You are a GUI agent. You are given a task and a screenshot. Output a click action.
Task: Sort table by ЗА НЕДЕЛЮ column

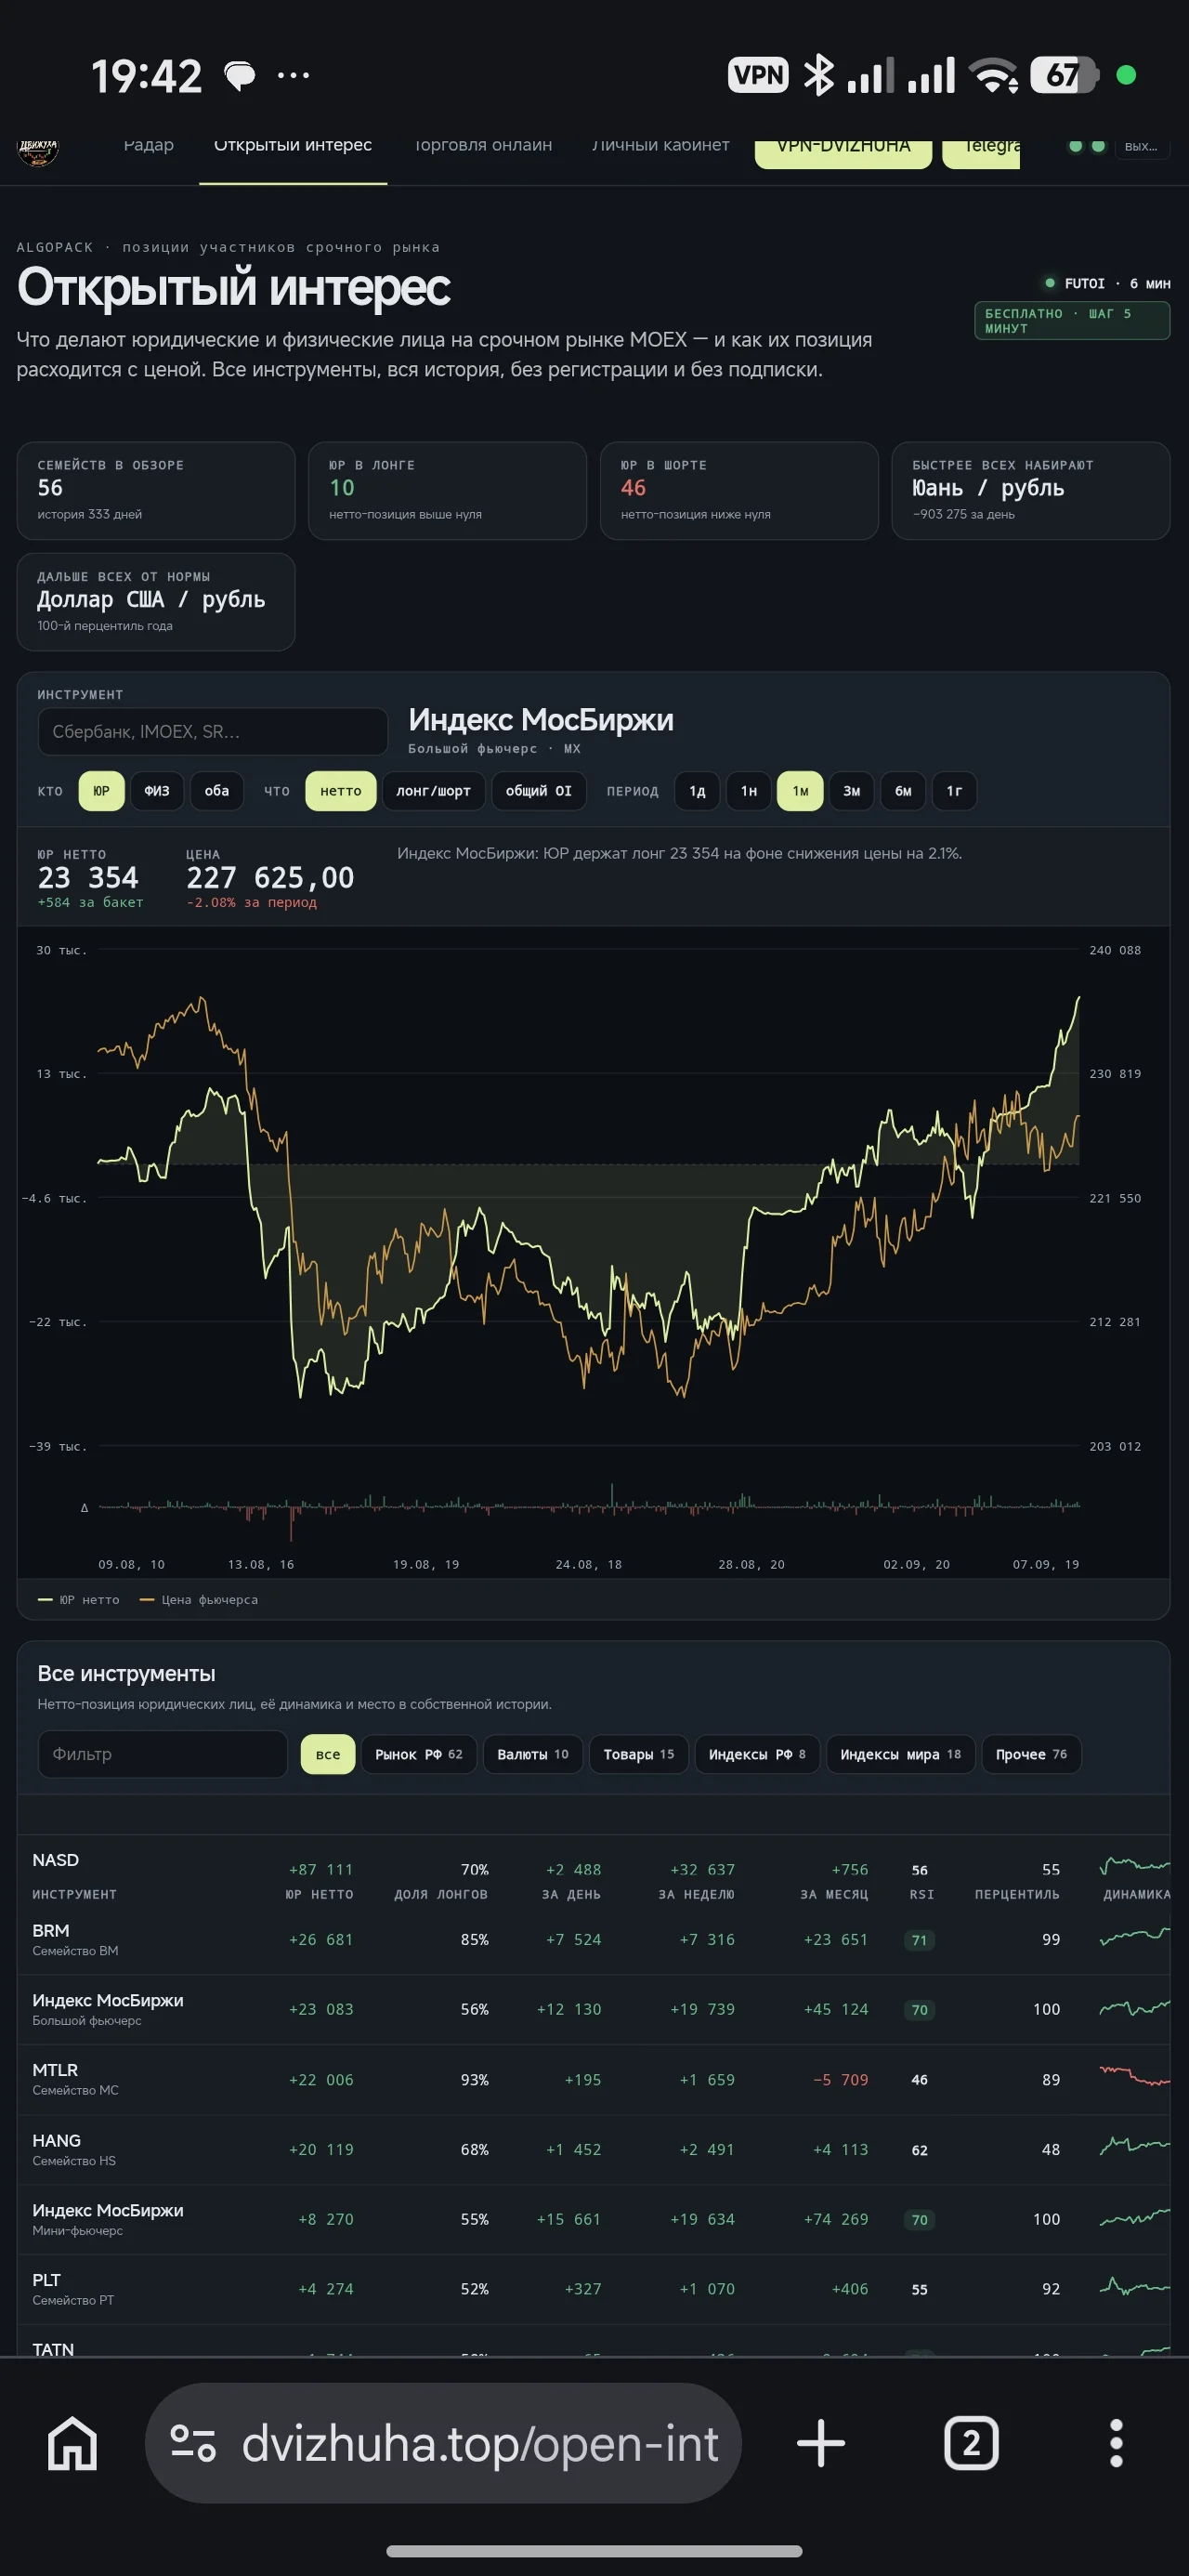tap(696, 1894)
